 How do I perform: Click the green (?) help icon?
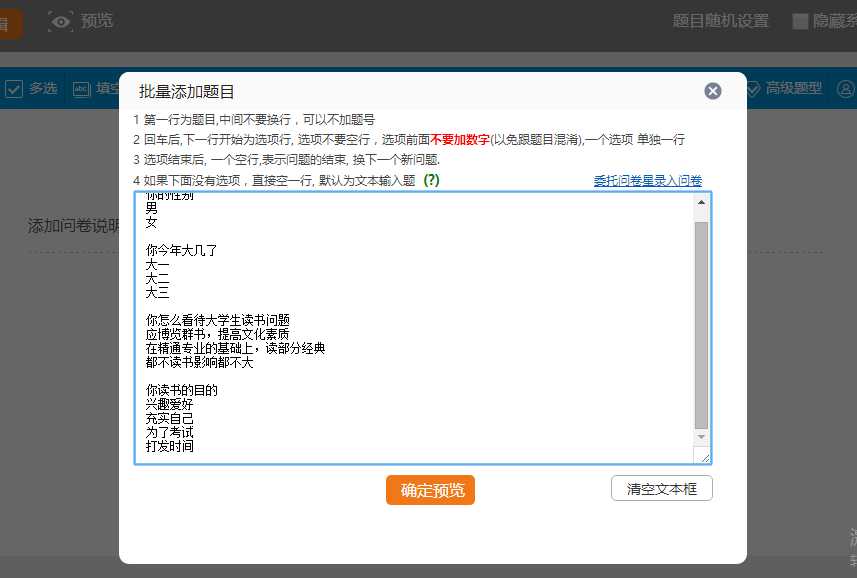pyautogui.click(x=431, y=180)
